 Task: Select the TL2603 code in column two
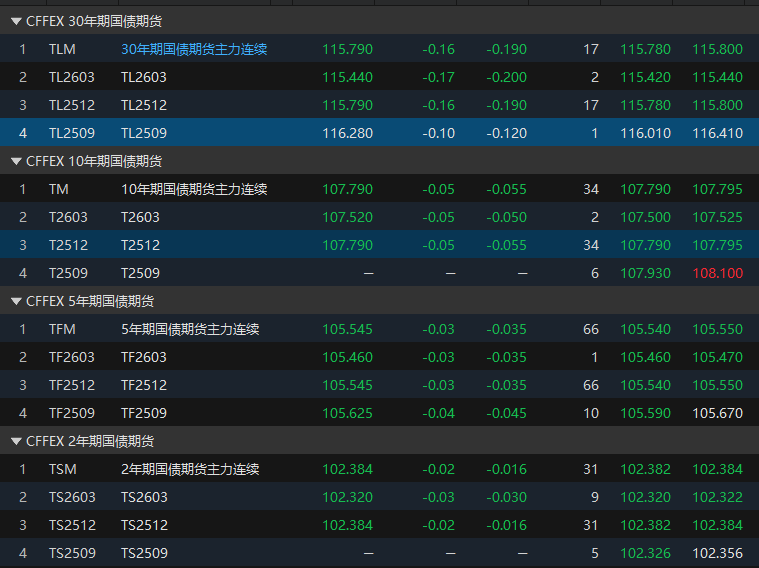pyautogui.click(x=72, y=77)
